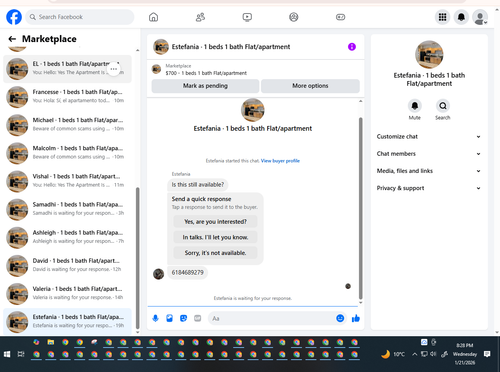Open the Gaming tab icon
The height and width of the screenshot is (372, 500).
(x=340, y=17)
